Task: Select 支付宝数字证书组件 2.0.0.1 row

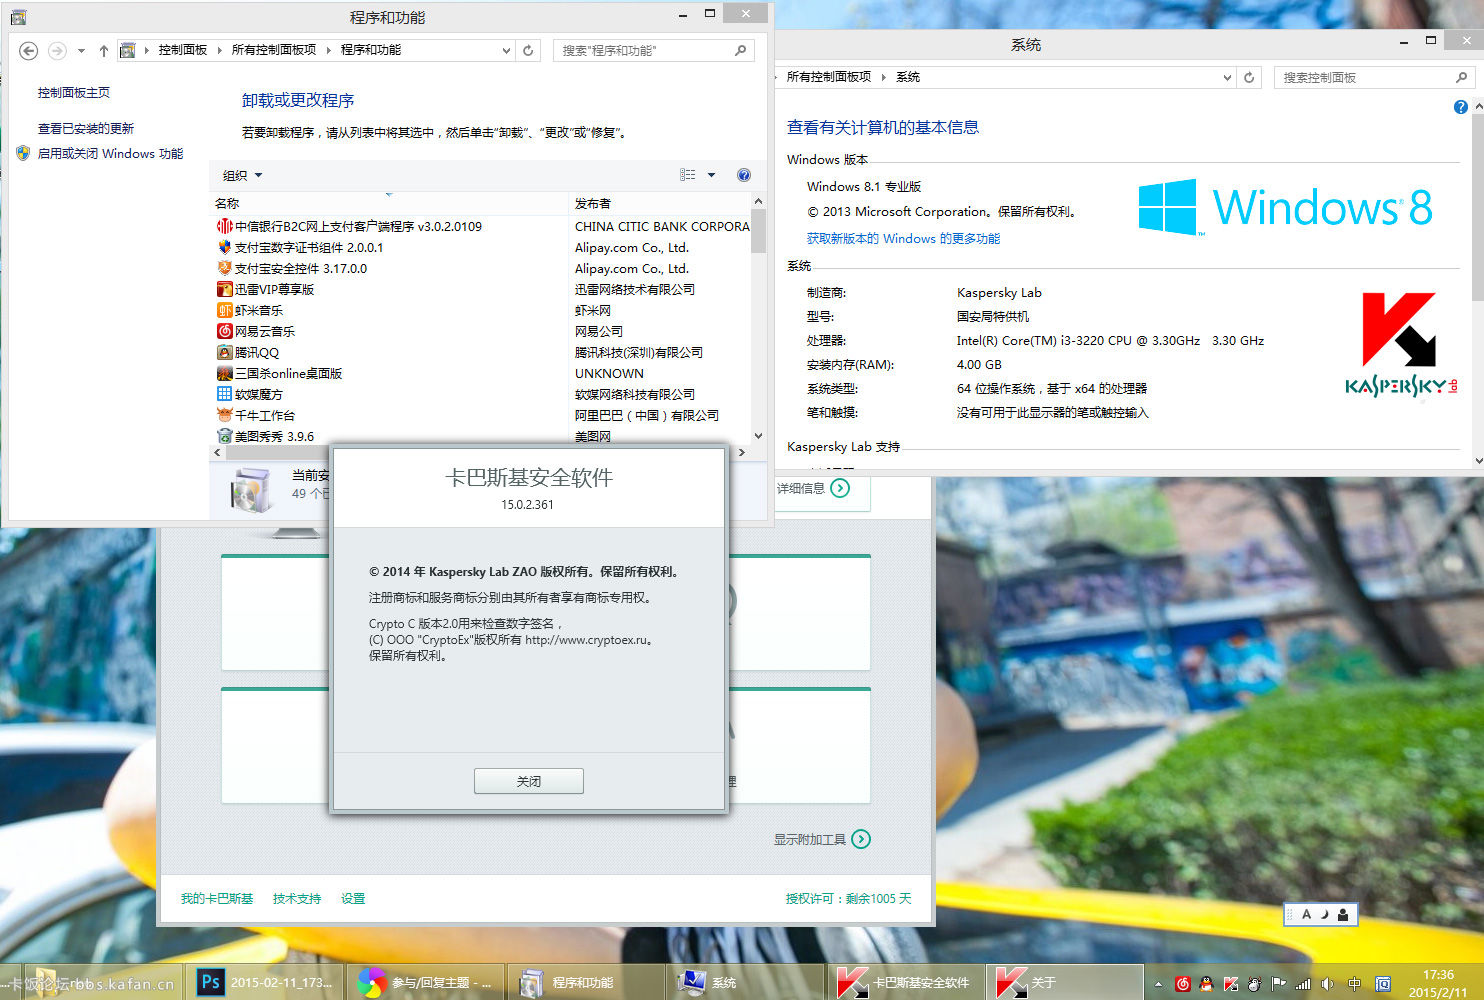Action: point(480,248)
